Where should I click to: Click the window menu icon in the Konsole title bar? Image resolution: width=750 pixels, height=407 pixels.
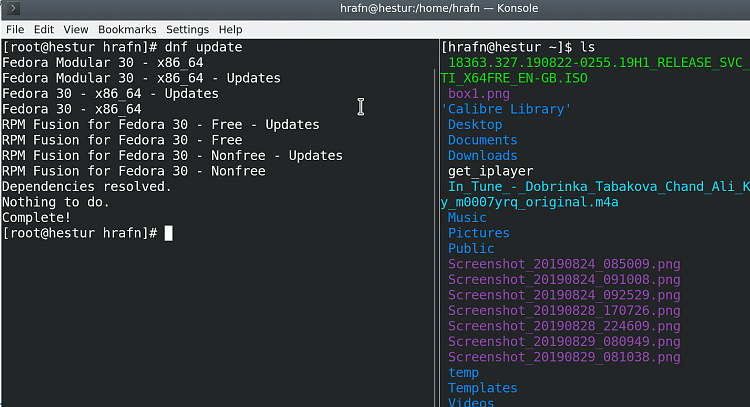coord(12,8)
